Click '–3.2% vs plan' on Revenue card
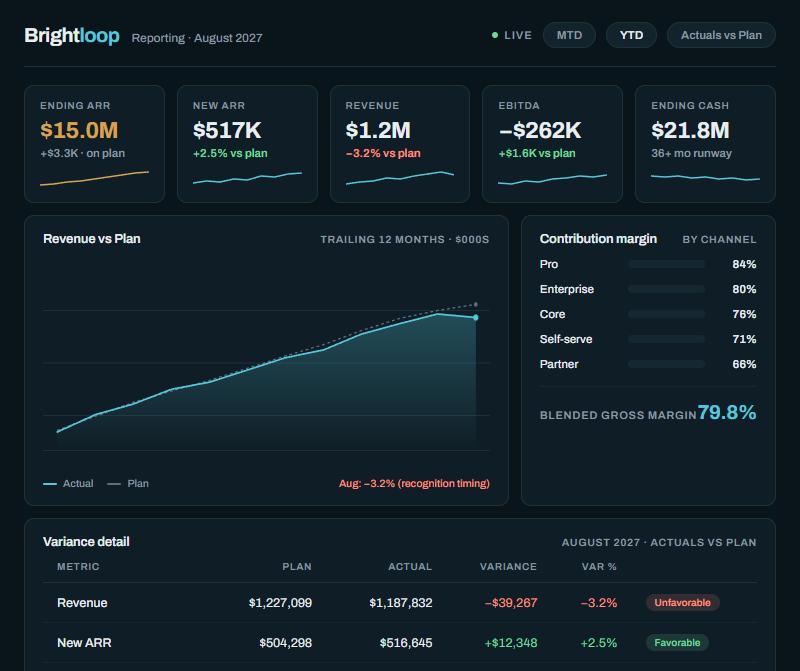This screenshot has height=671, width=800. [x=383, y=153]
